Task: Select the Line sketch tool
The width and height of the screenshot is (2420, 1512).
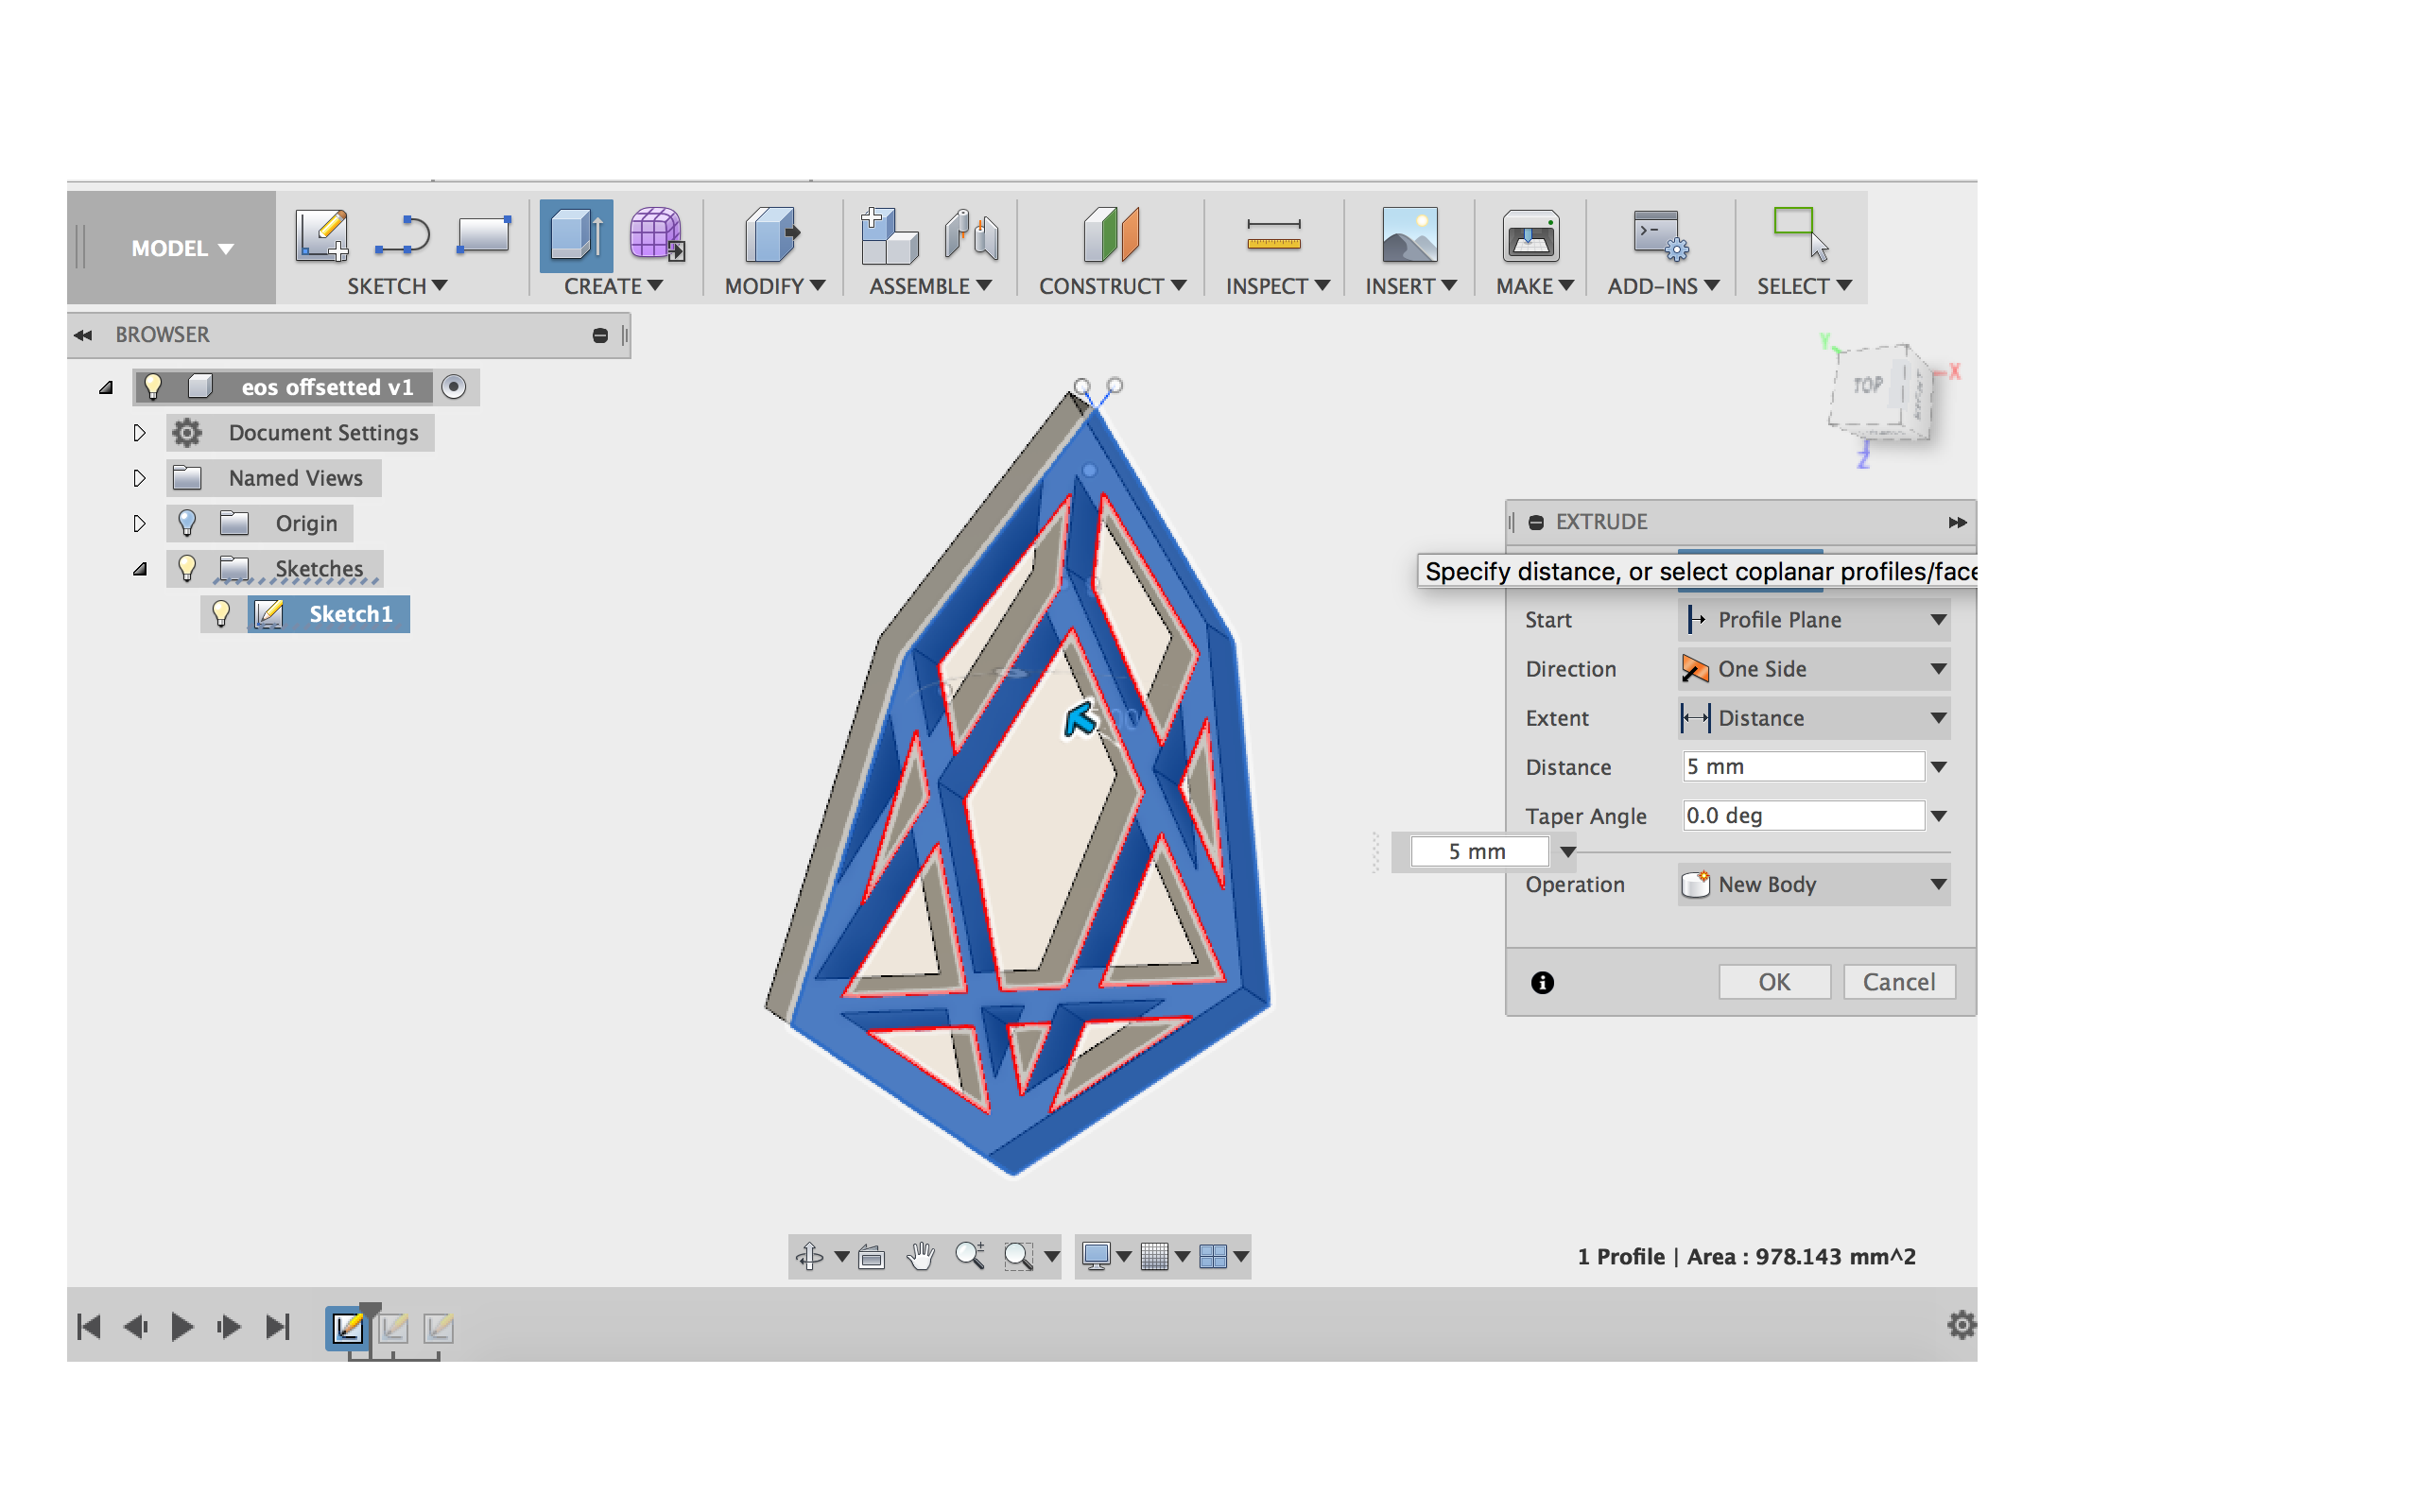Action: coord(402,236)
